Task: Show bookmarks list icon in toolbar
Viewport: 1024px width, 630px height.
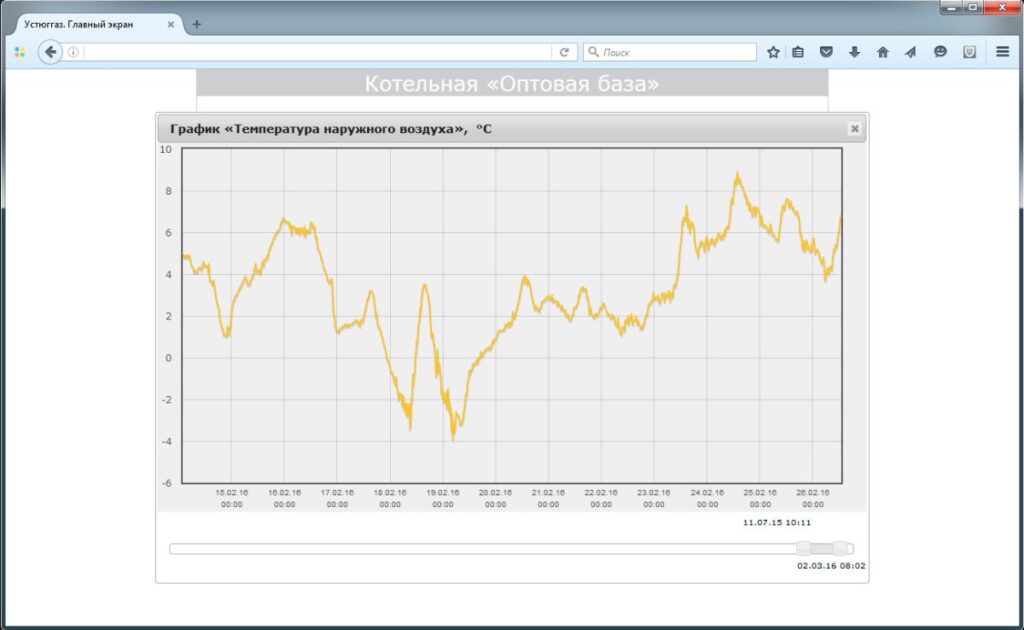Action: pyautogui.click(x=798, y=52)
